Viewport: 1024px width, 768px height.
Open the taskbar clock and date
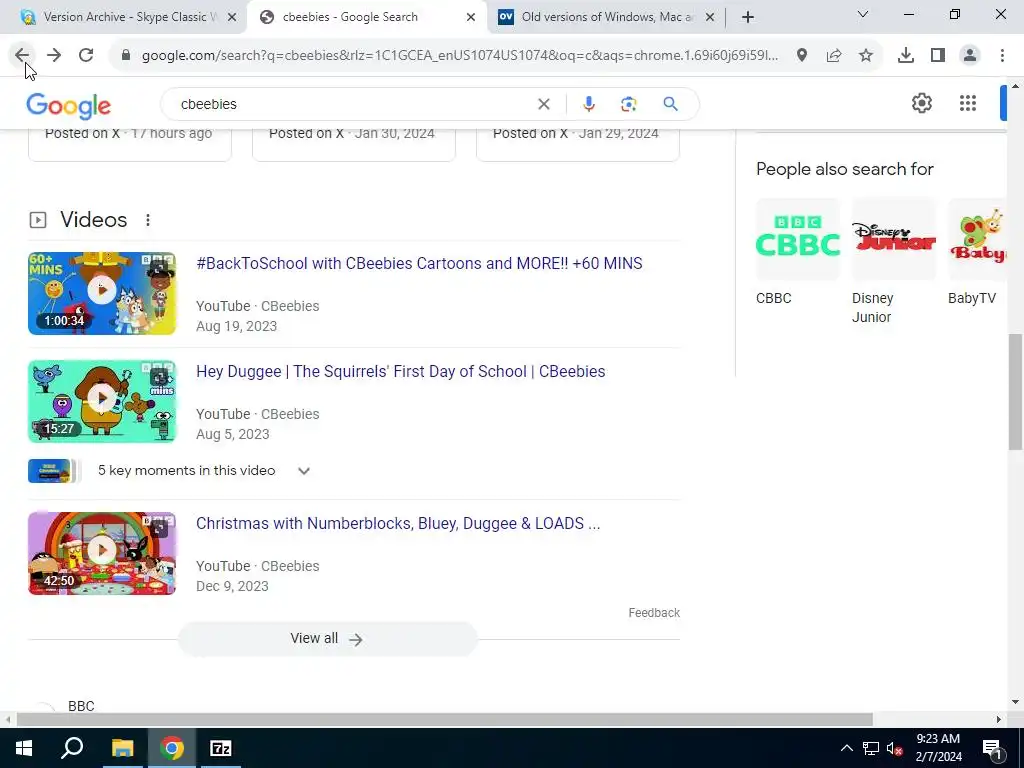(x=938, y=748)
